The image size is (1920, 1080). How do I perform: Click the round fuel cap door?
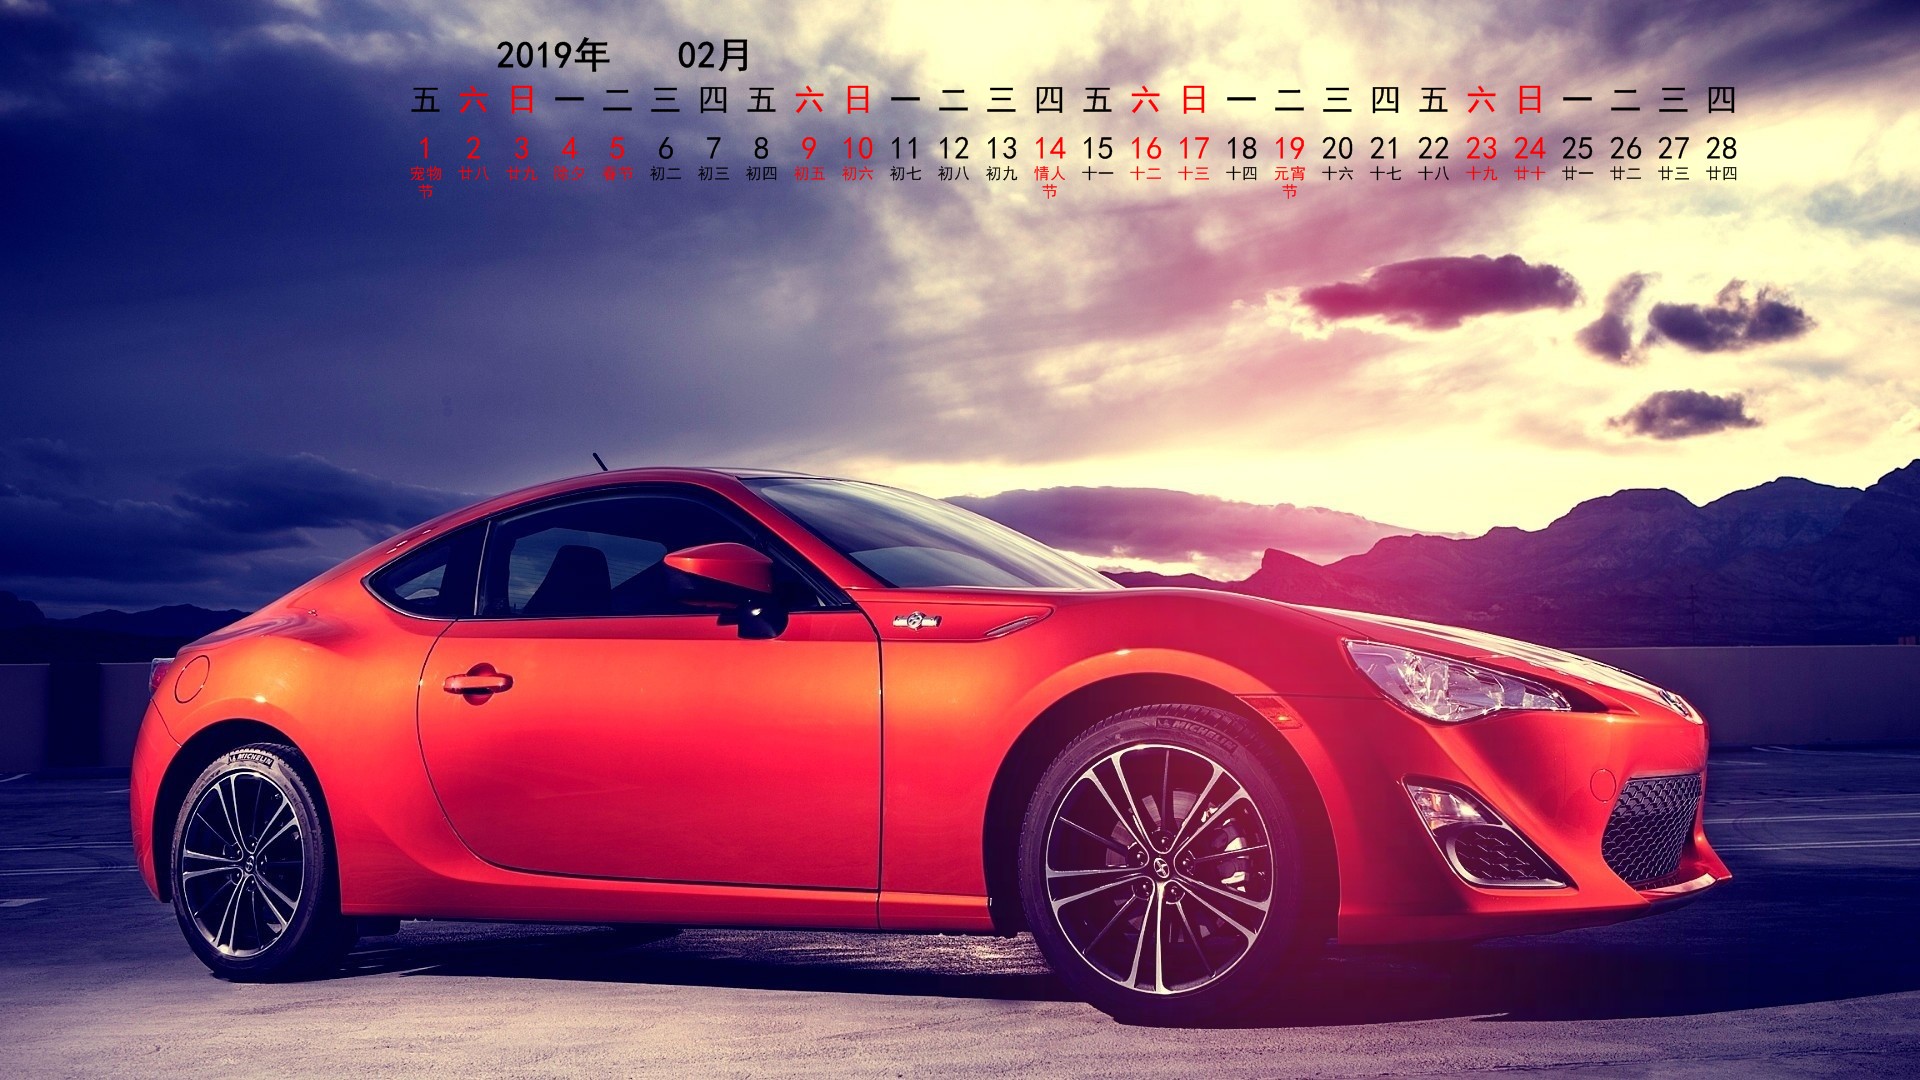(x=190, y=679)
